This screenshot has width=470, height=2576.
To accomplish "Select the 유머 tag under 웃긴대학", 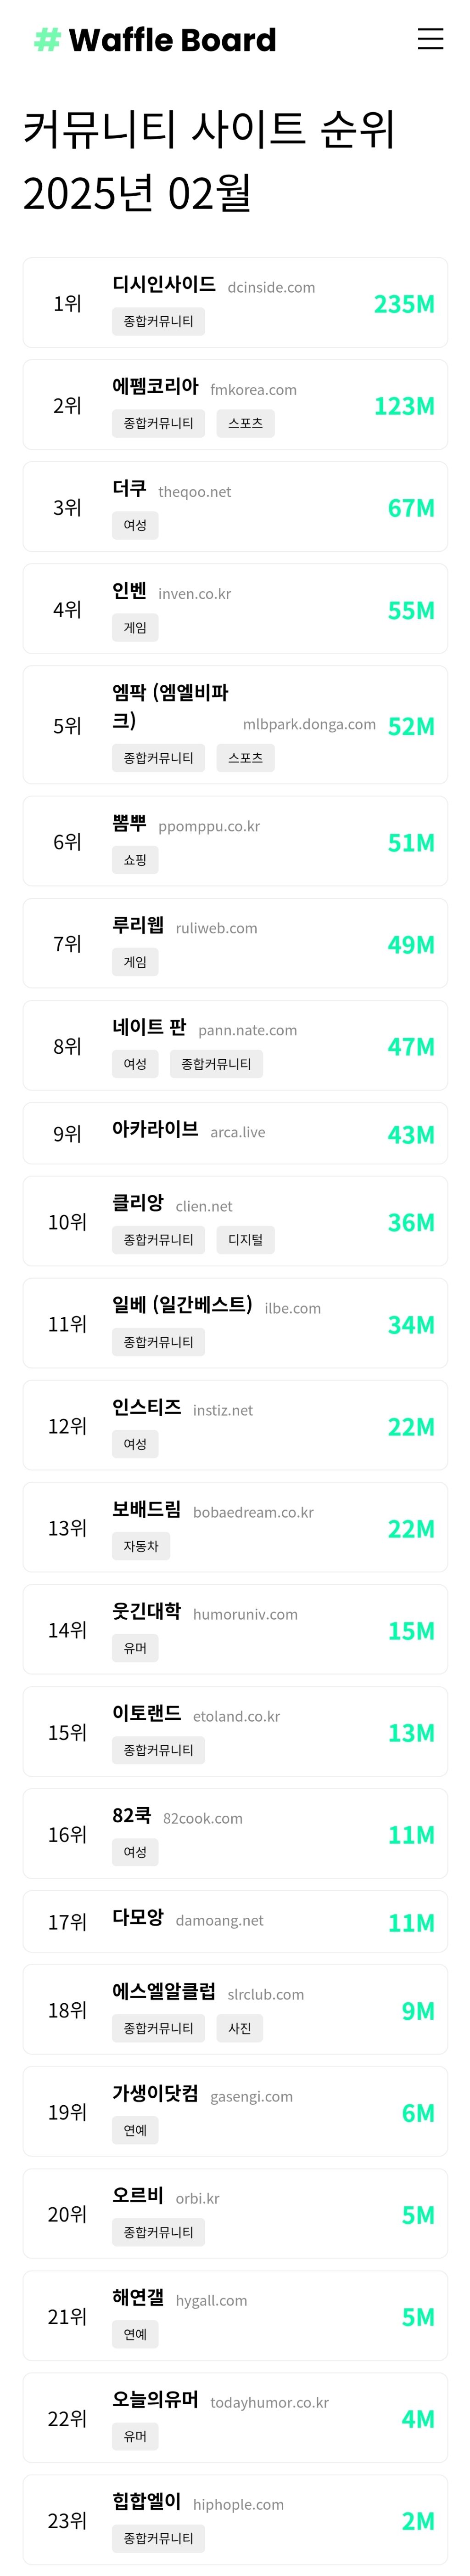I will pos(135,1648).
